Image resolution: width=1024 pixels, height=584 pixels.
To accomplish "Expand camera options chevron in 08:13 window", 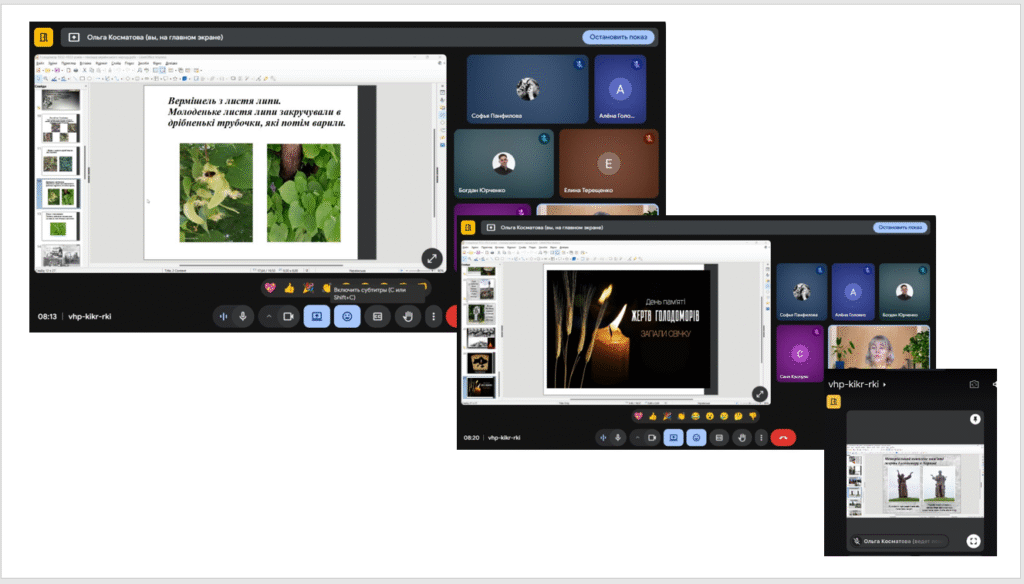I will pos(267,316).
